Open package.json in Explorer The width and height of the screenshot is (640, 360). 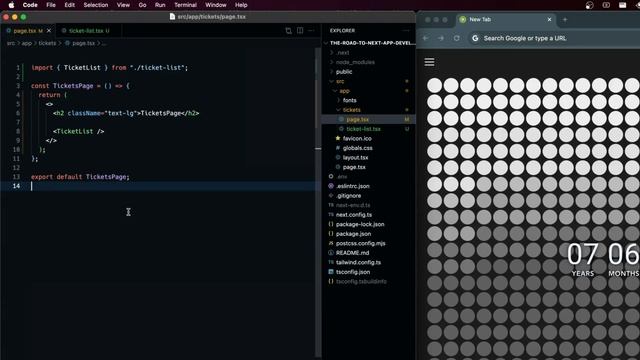click(369, 233)
